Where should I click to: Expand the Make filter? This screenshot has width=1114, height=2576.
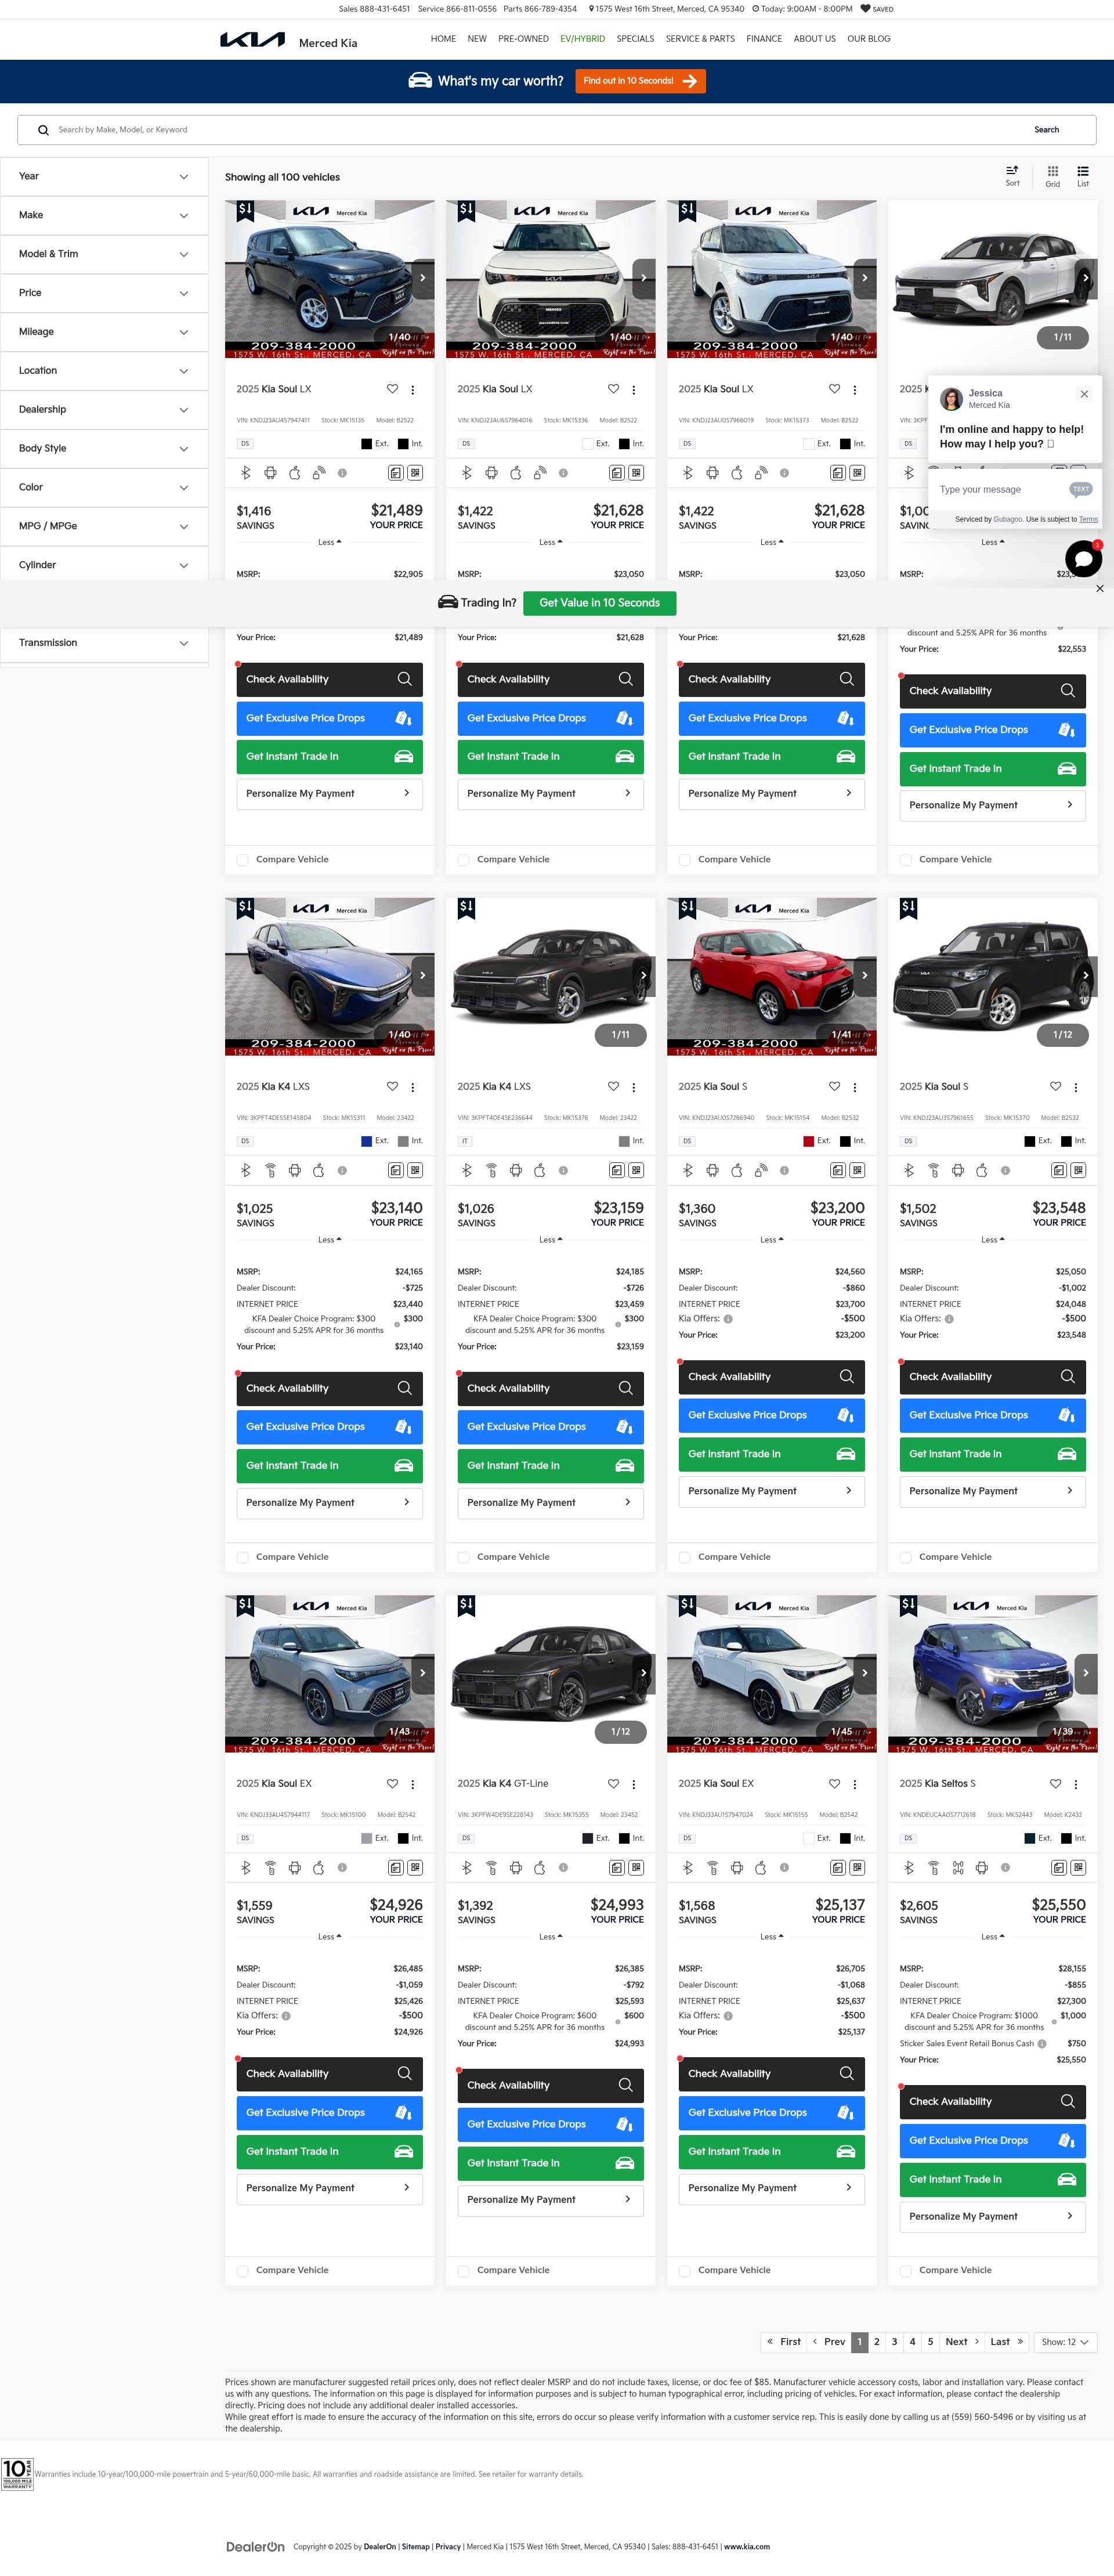(104, 216)
